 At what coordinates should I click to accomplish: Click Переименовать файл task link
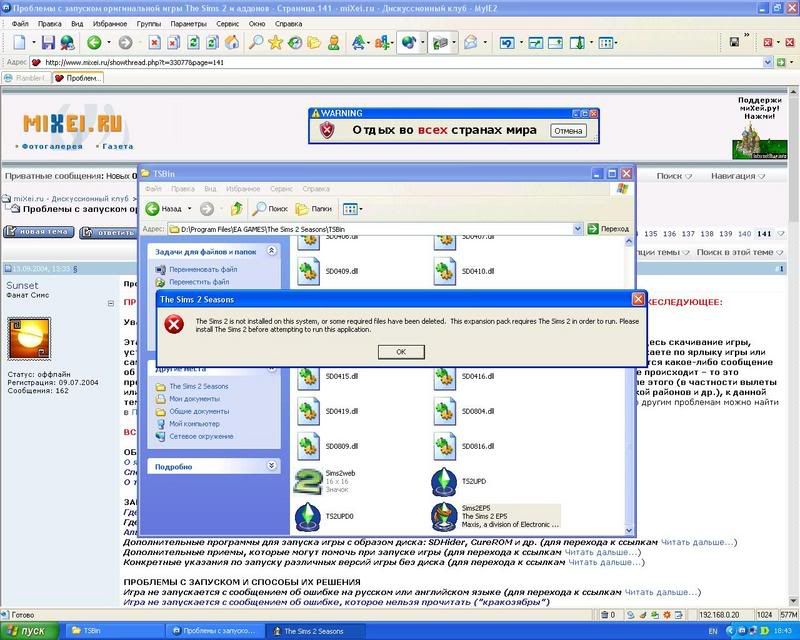tap(203, 269)
